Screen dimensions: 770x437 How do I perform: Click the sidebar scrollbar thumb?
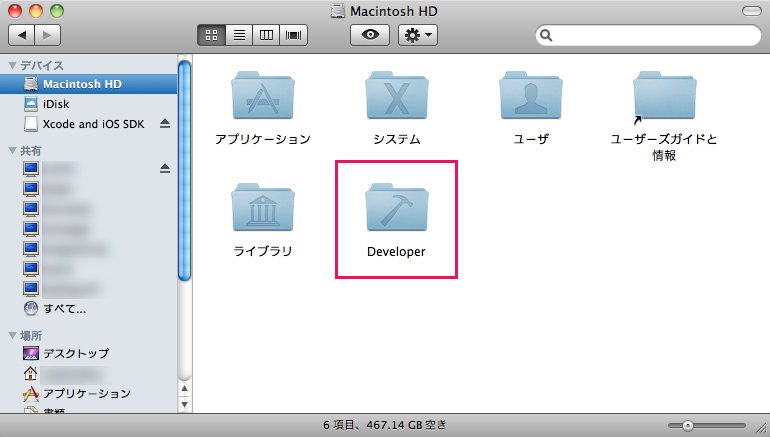point(184,170)
